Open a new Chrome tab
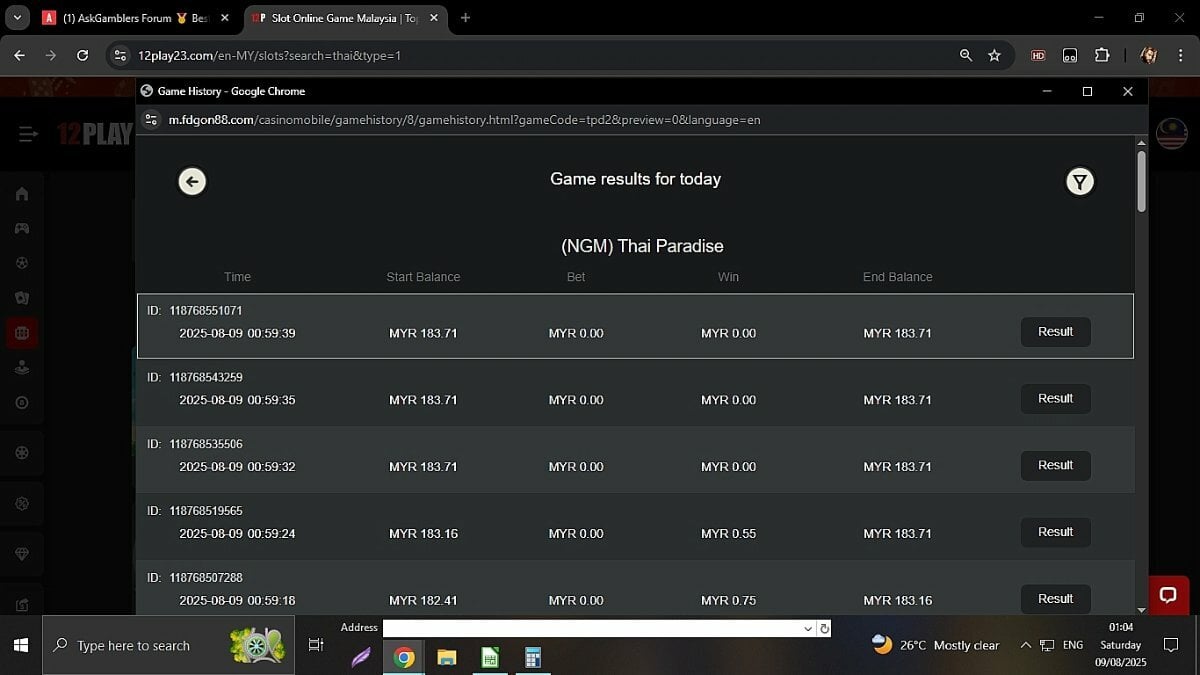1200x675 pixels. [x=465, y=18]
